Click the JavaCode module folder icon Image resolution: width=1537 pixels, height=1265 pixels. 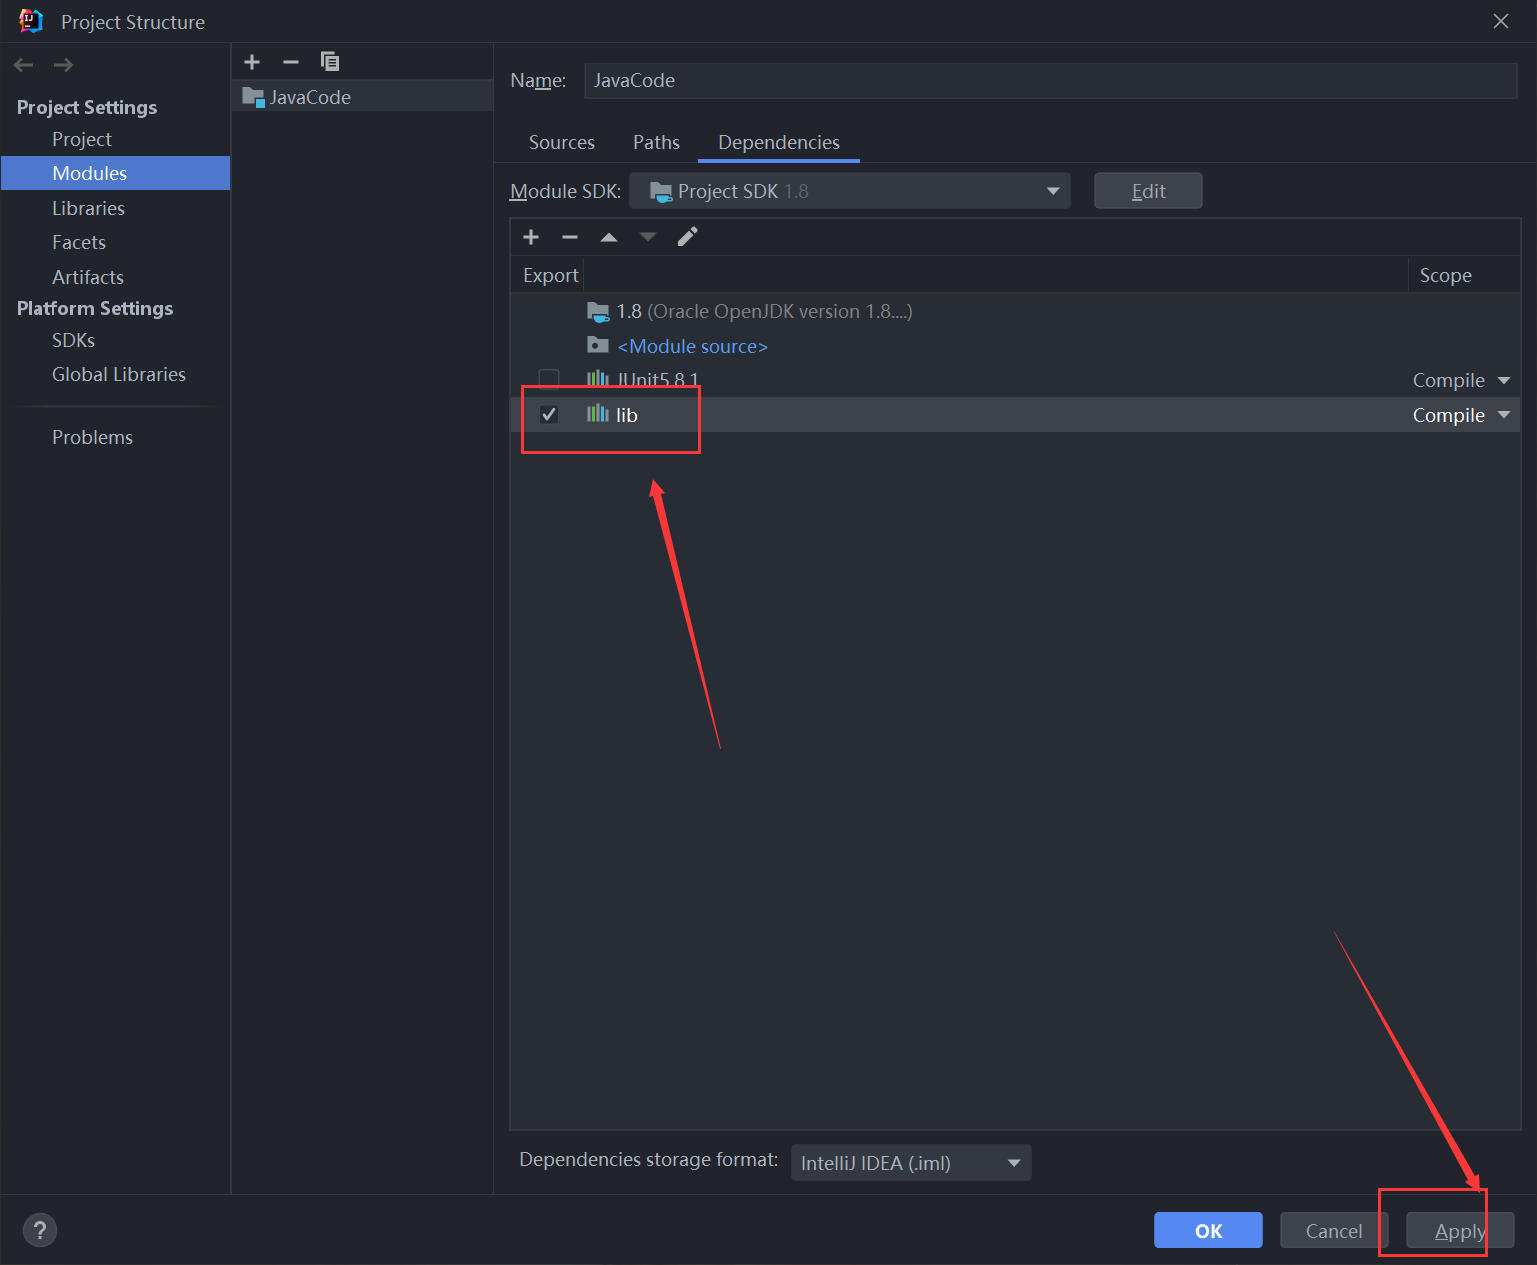pos(253,97)
